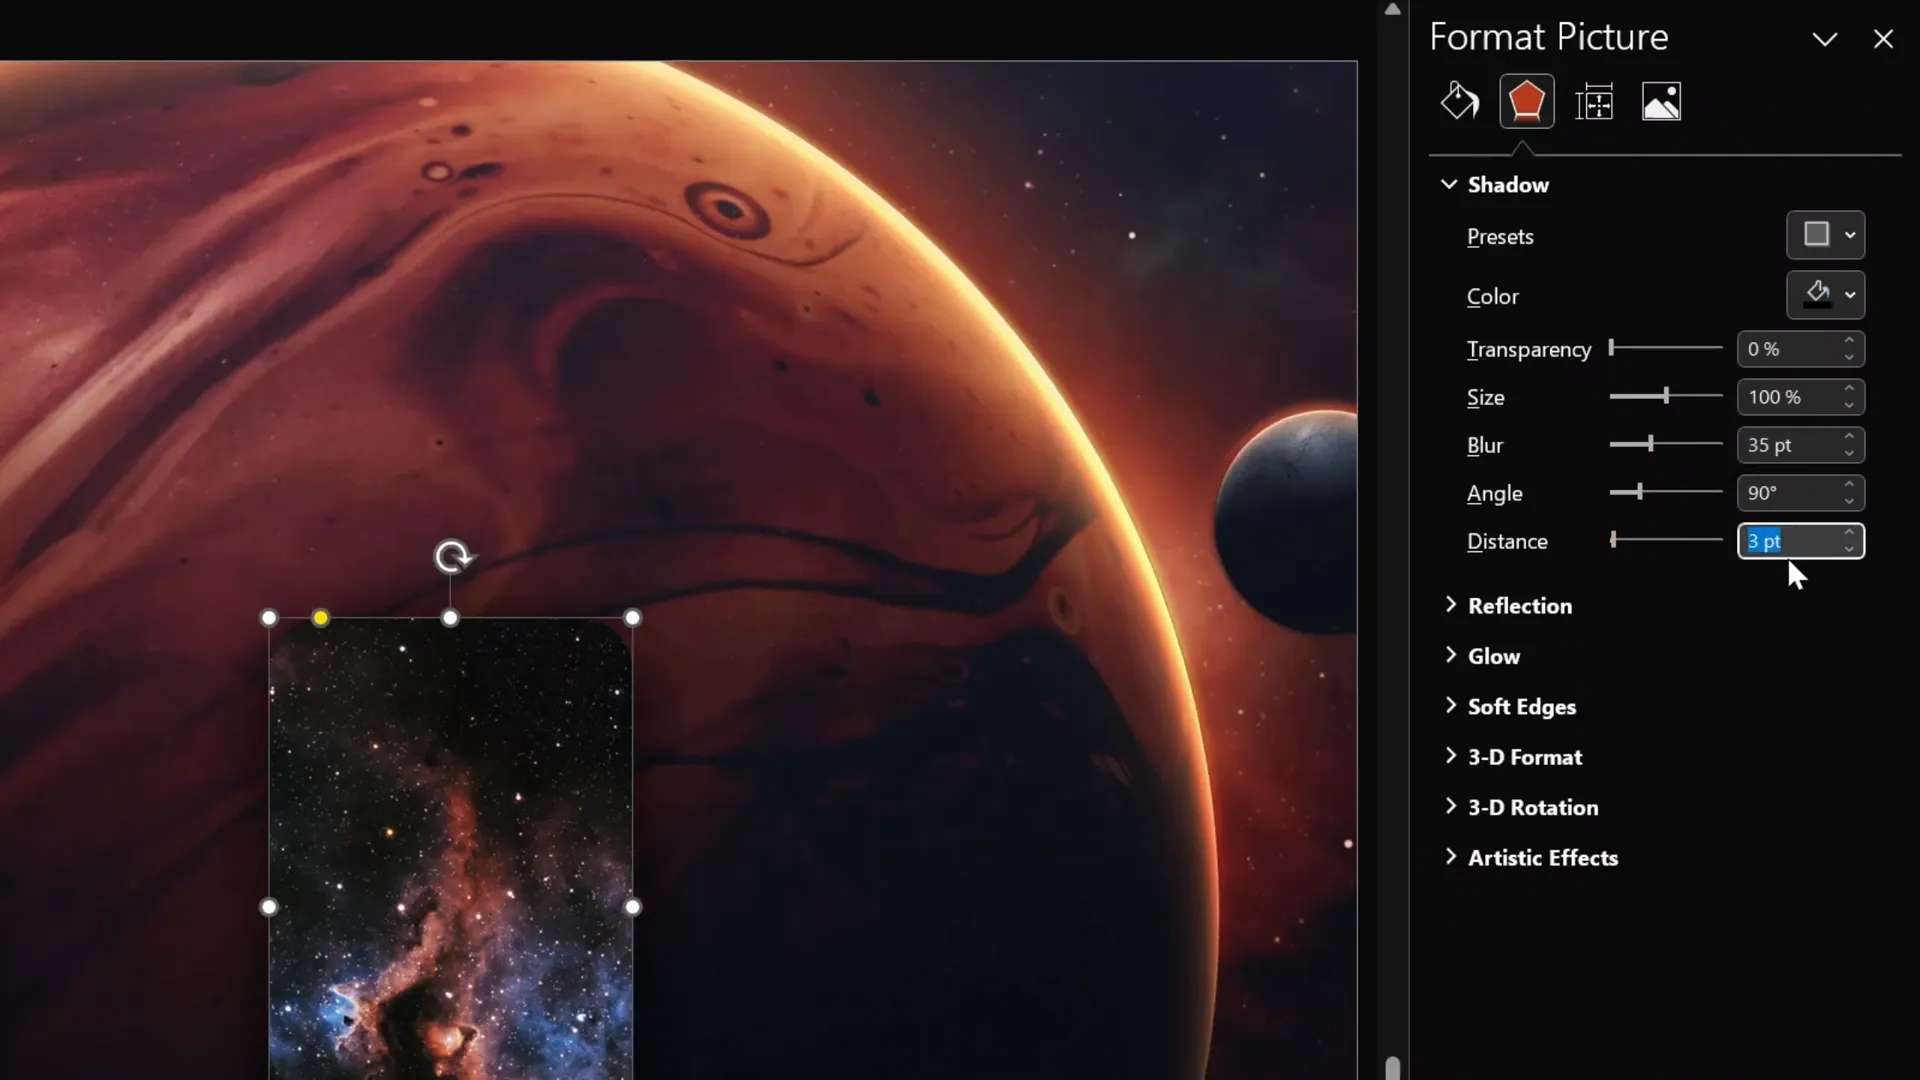
Task: Open the Format Picture pane options chevron
Action: 1825,39
